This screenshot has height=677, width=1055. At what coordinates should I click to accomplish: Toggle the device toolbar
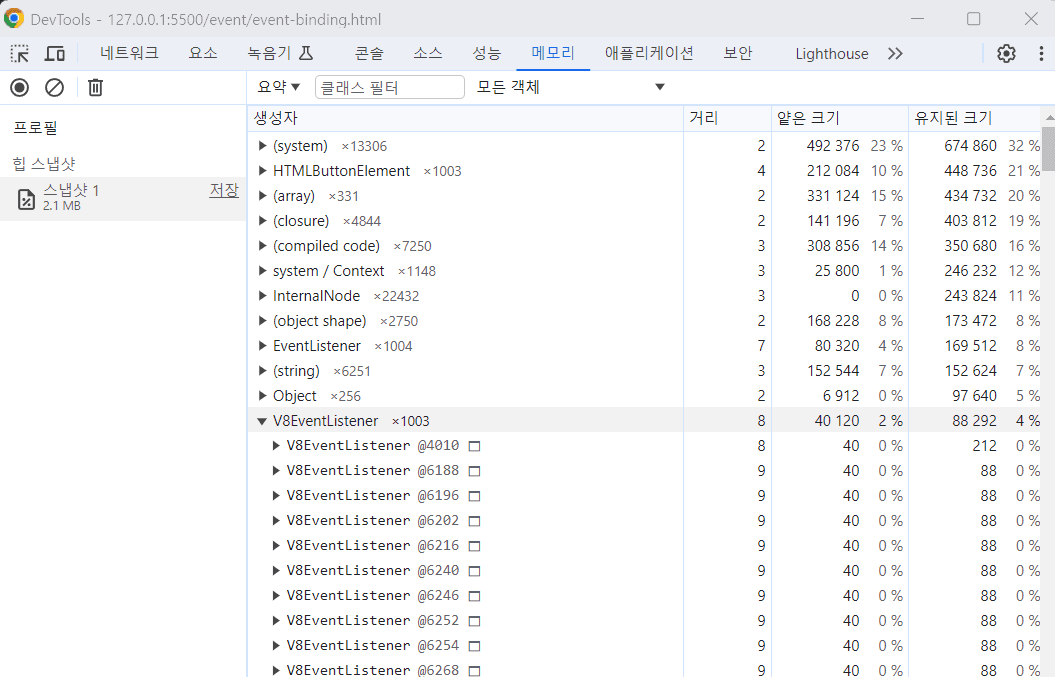coord(54,52)
